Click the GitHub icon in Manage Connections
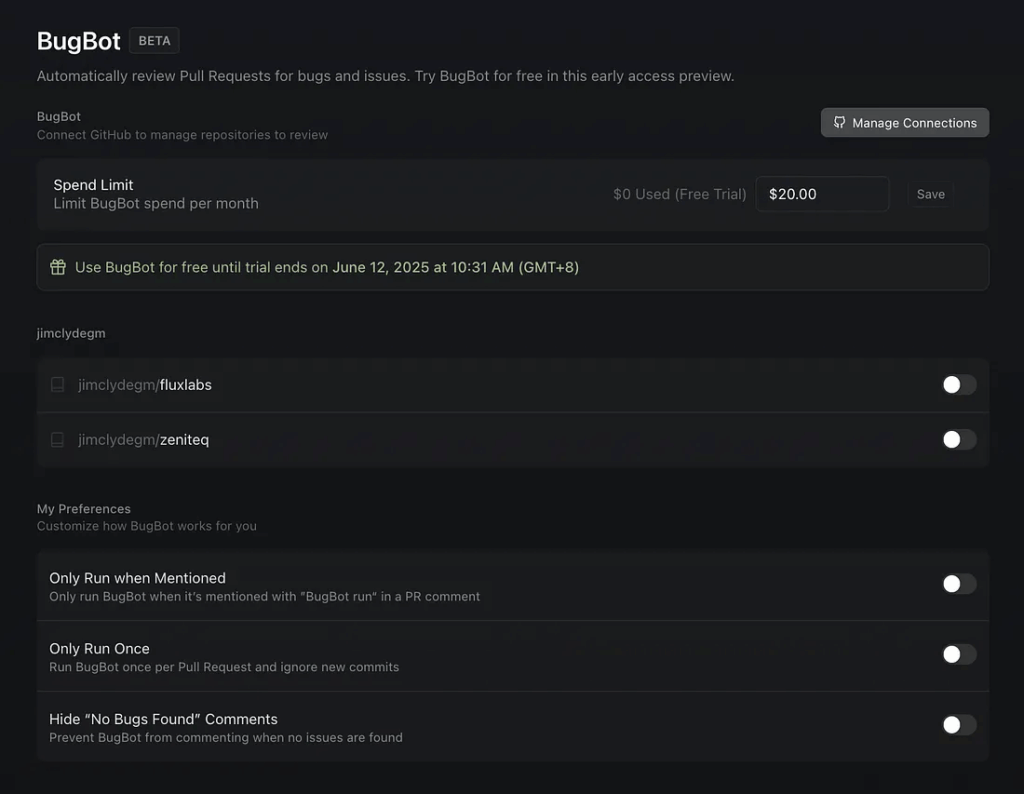The image size is (1024, 794). click(839, 123)
